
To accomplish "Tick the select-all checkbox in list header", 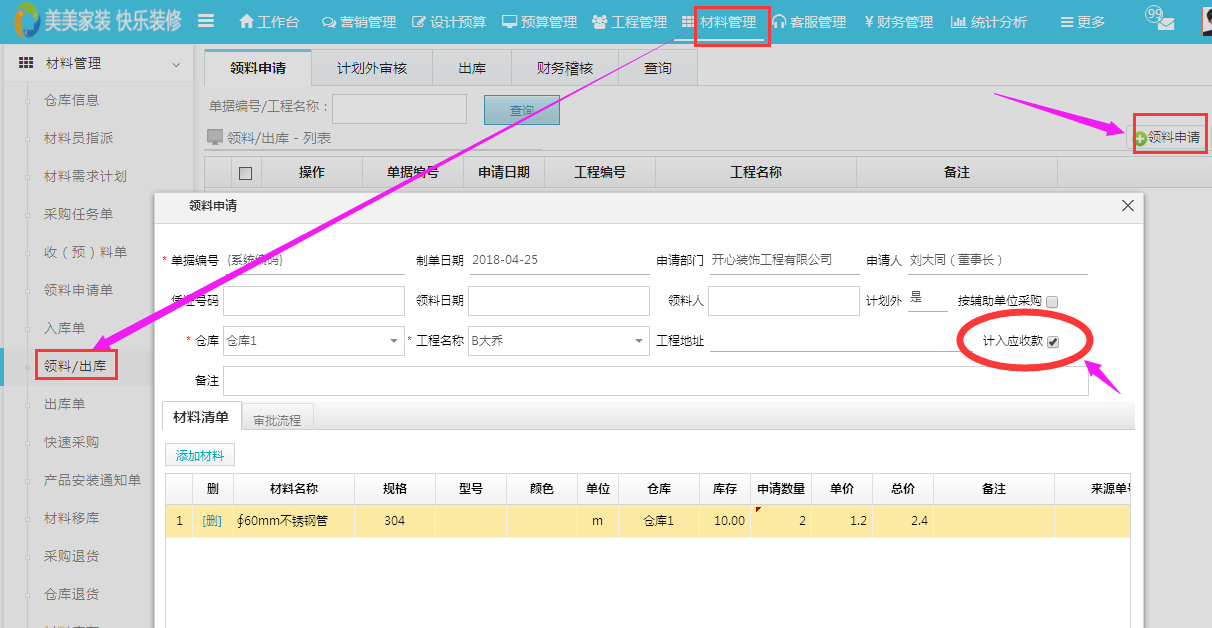I will coord(245,173).
